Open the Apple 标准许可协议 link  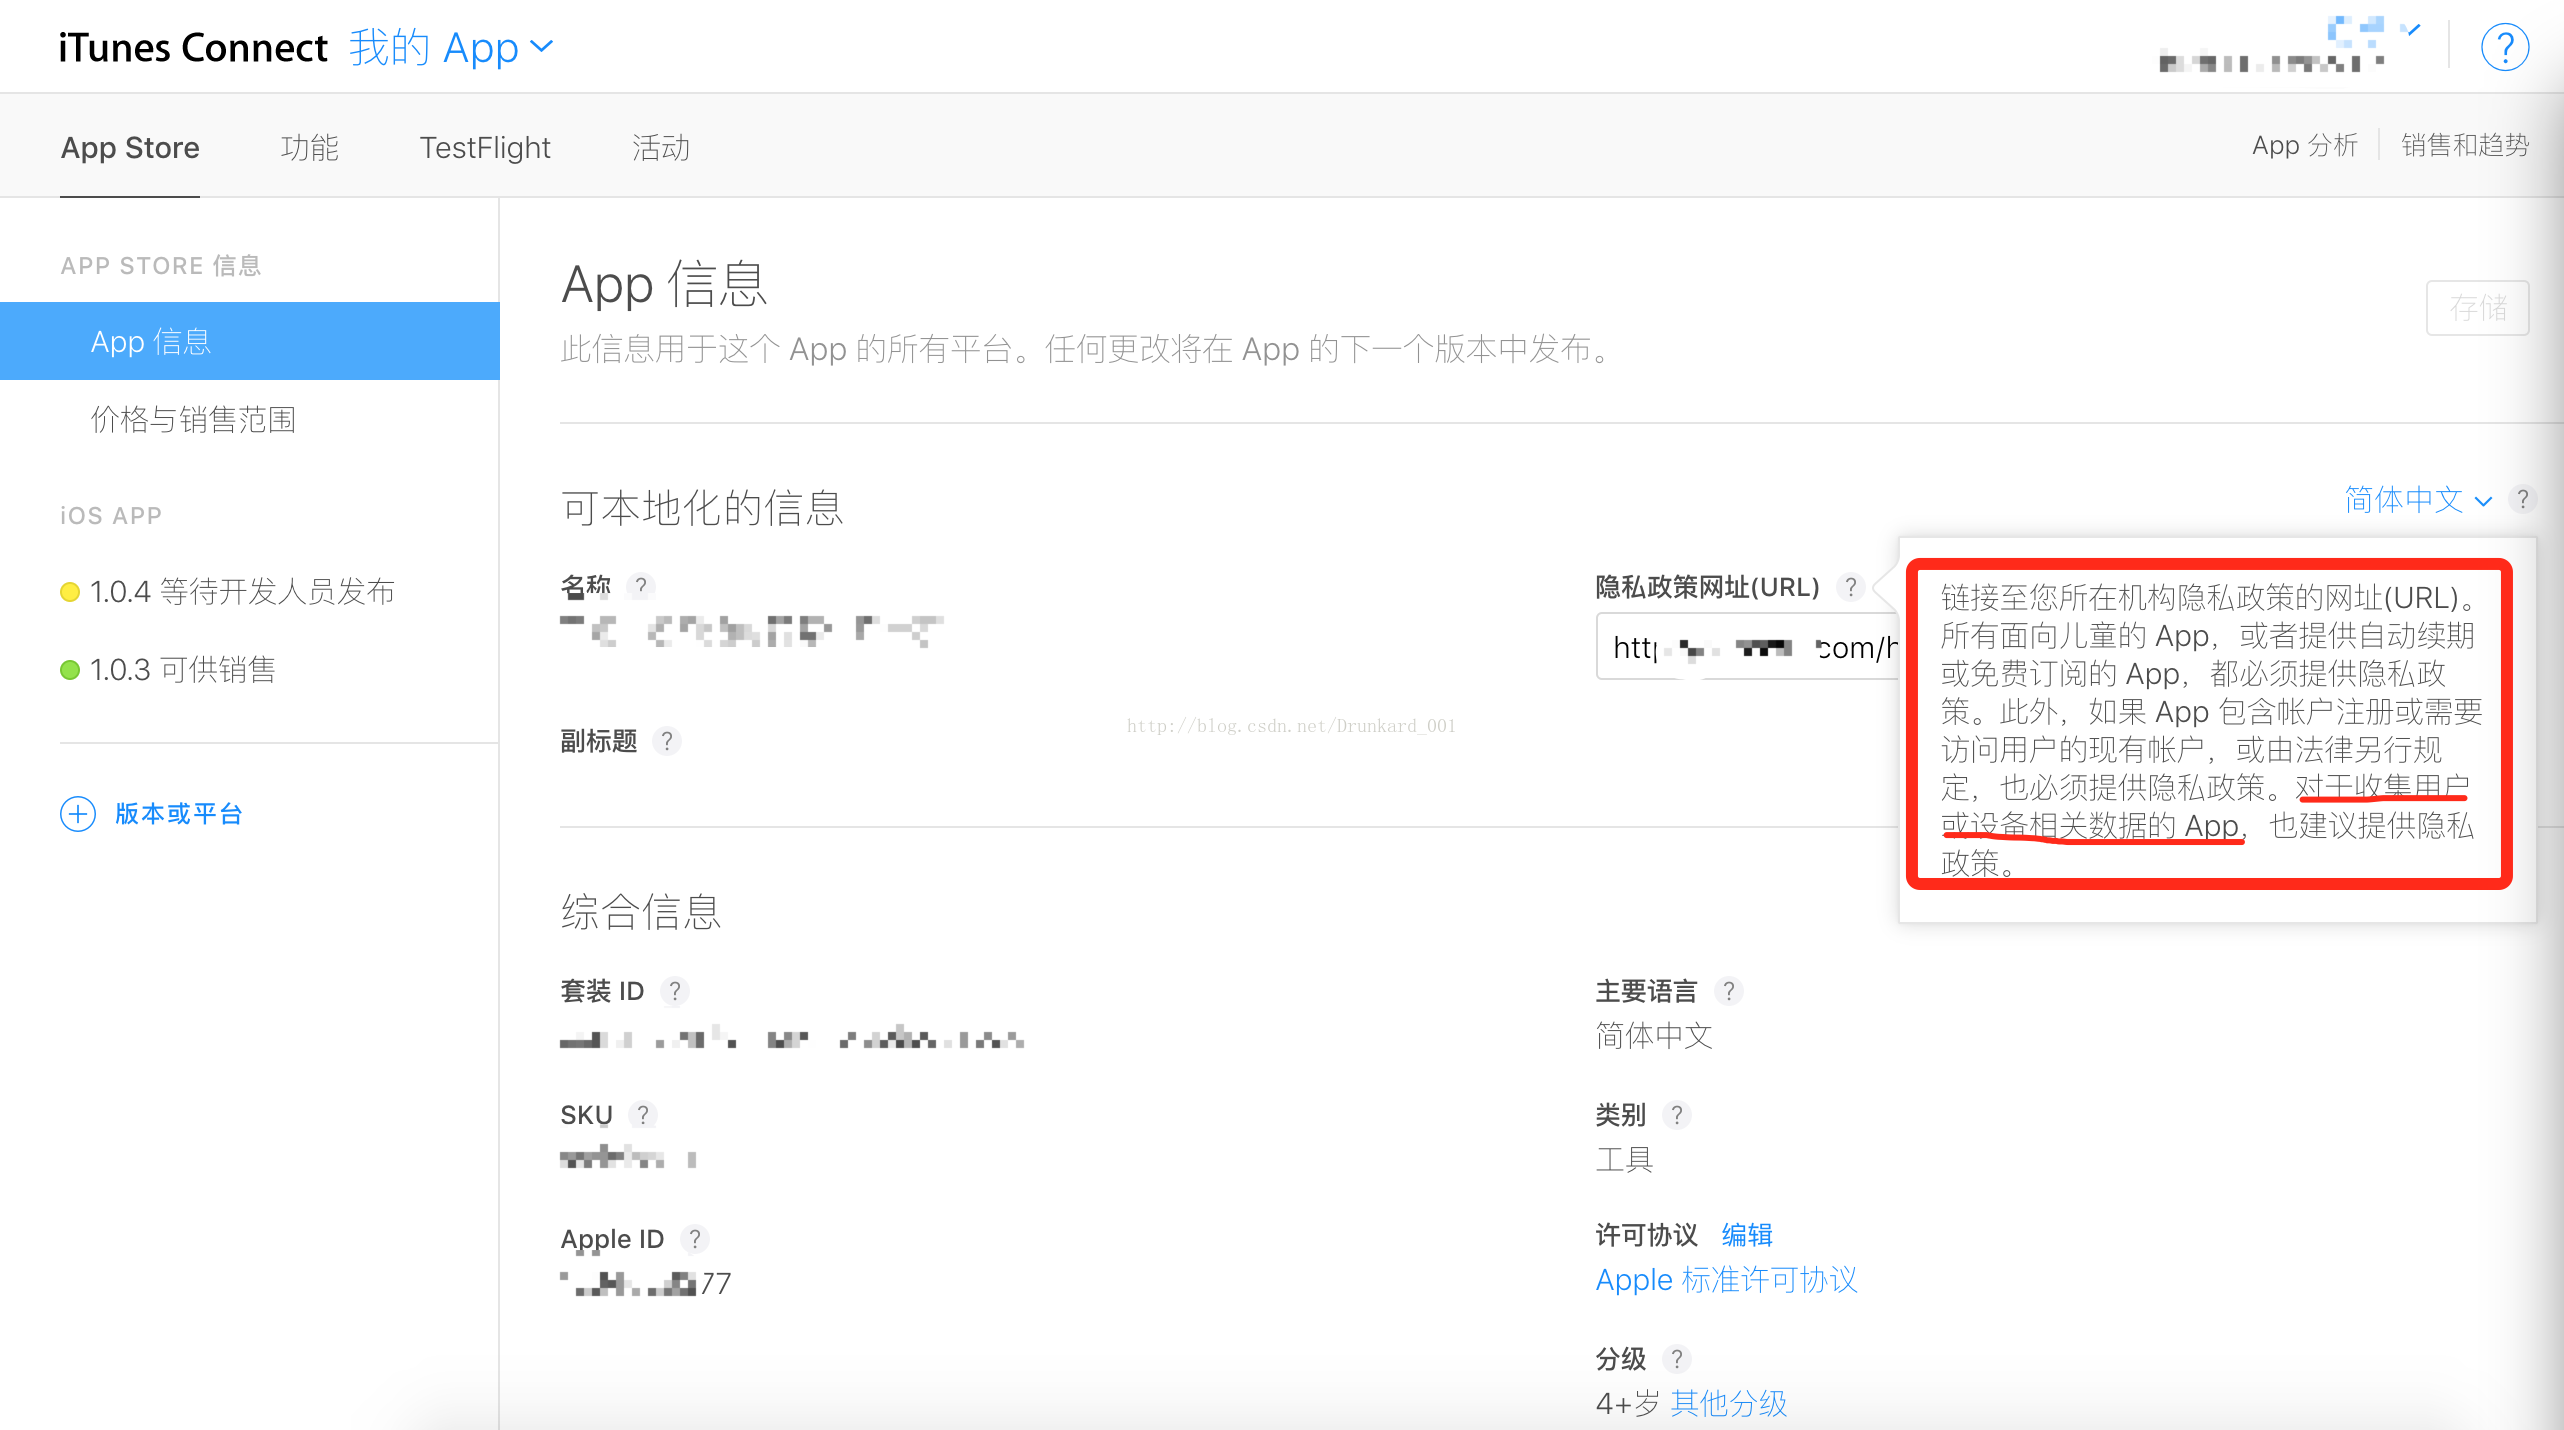pos(1726,1280)
